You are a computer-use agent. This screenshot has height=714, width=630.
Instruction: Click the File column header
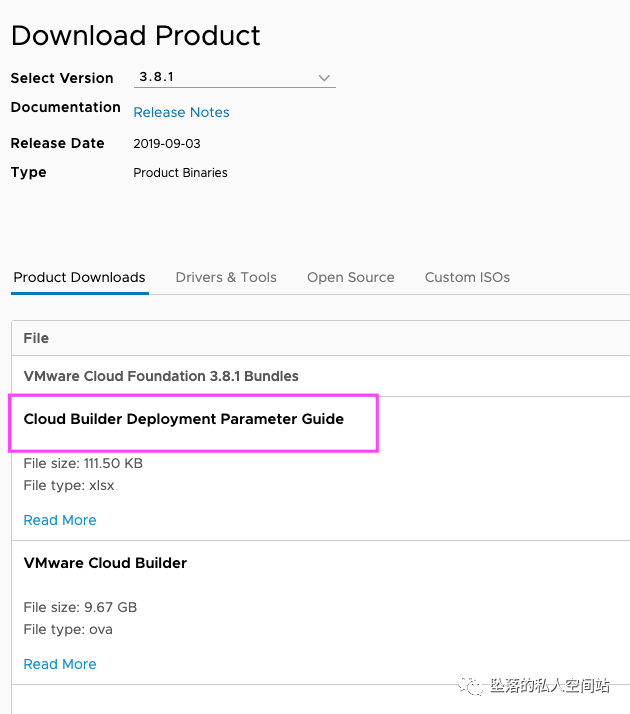coord(36,338)
